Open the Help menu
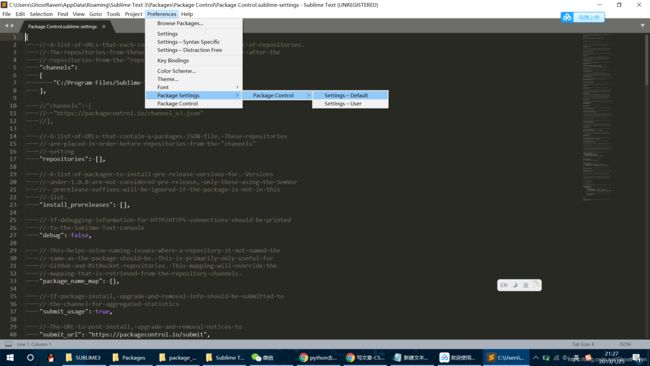 (x=187, y=14)
